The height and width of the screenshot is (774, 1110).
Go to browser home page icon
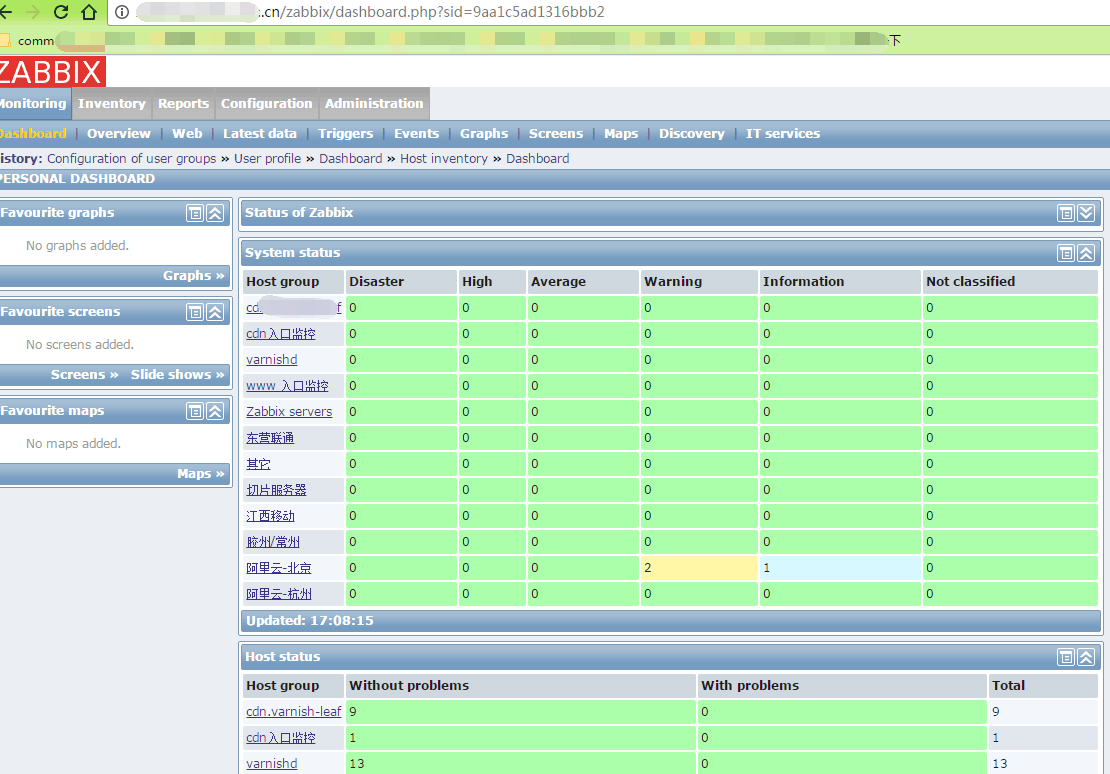[89, 12]
